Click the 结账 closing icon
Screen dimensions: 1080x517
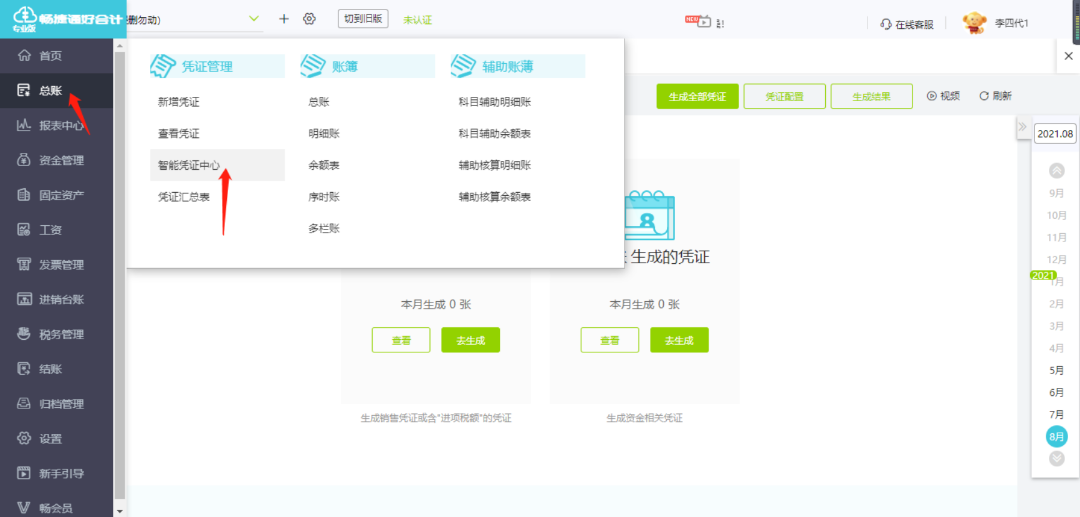pos(24,369)
